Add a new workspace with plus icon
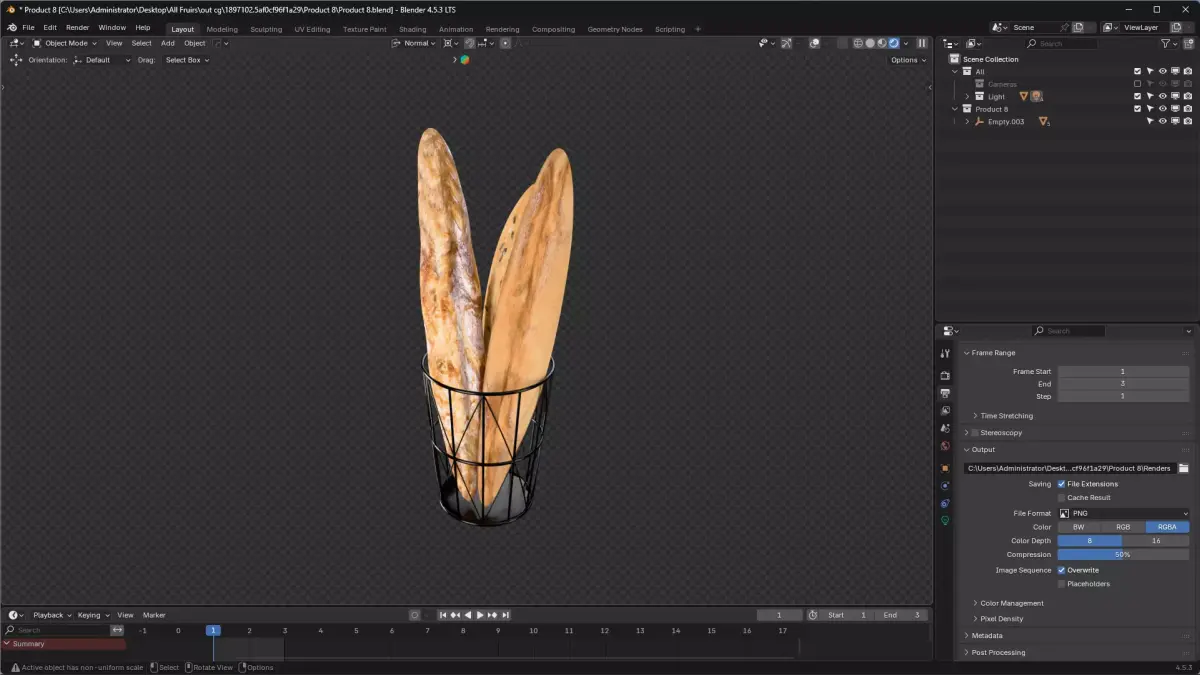This screenshot has height=675, width=1200. (698, 29)
